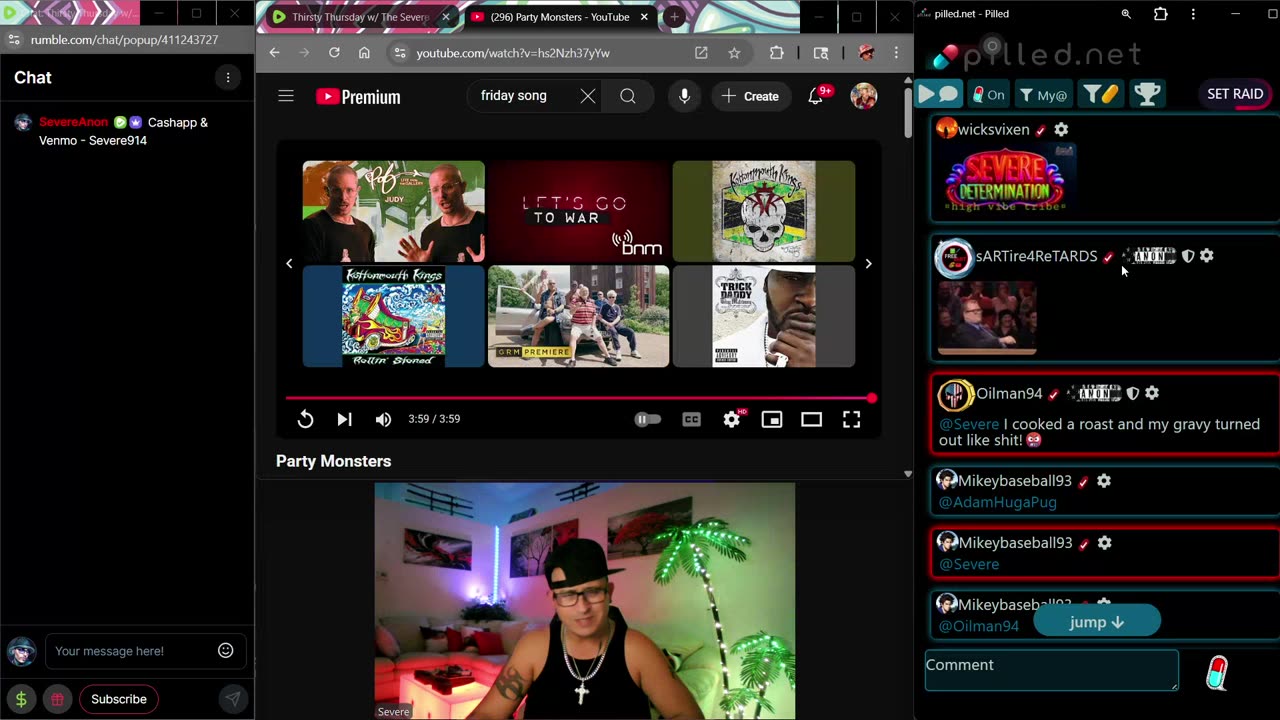Close the Party Monsters YouTube tab
1280x720 pixels.
coord(645,17)
